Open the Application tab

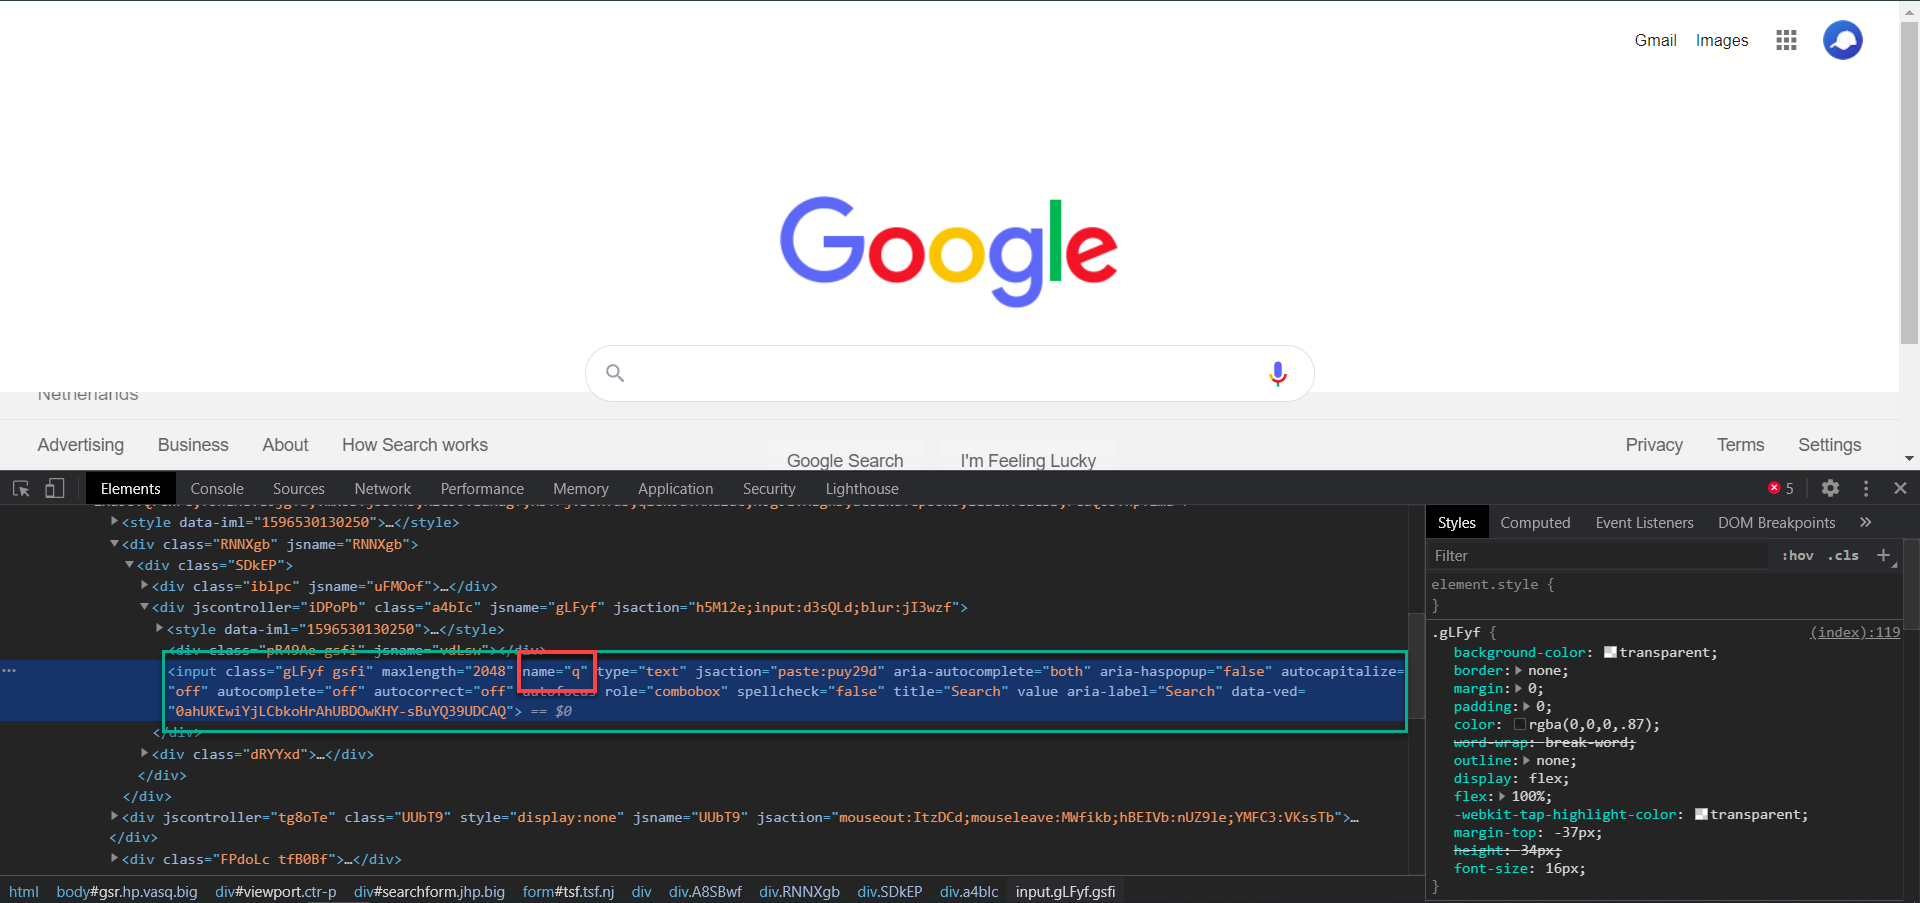[x=675, y=488]
